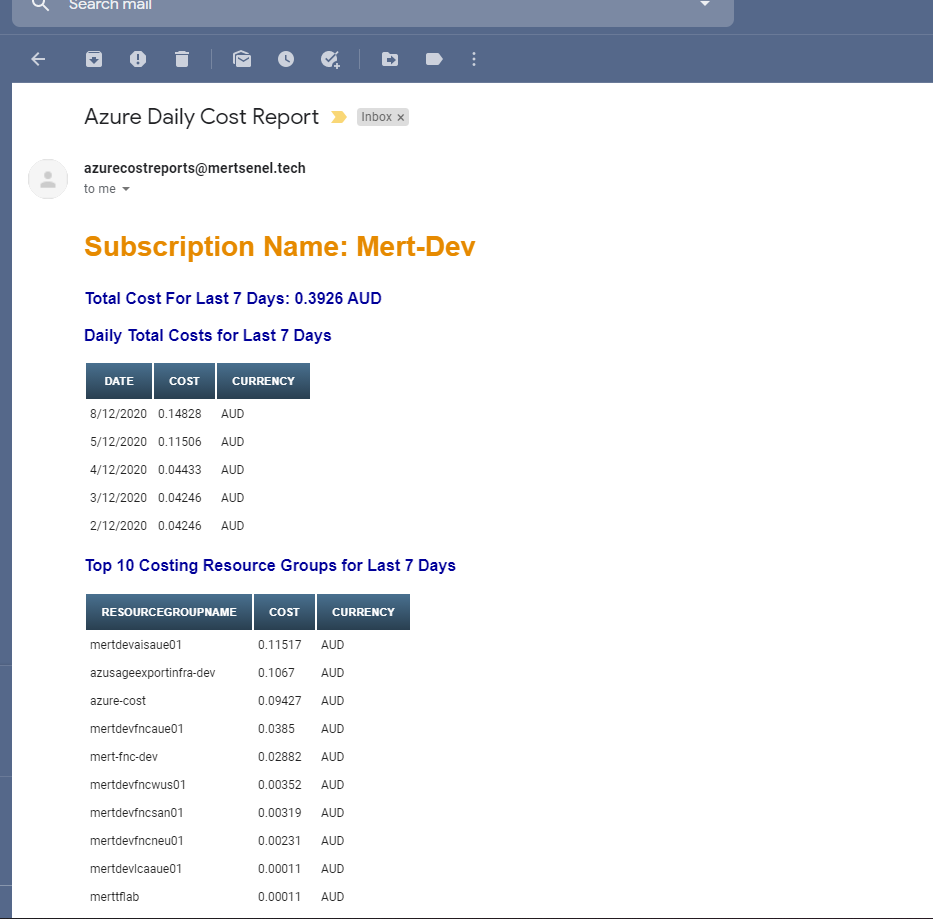The height and width of the screenshot is (919, 933).
Task: Click resource group mertdevlcaaue01
Action: point(136,868)
